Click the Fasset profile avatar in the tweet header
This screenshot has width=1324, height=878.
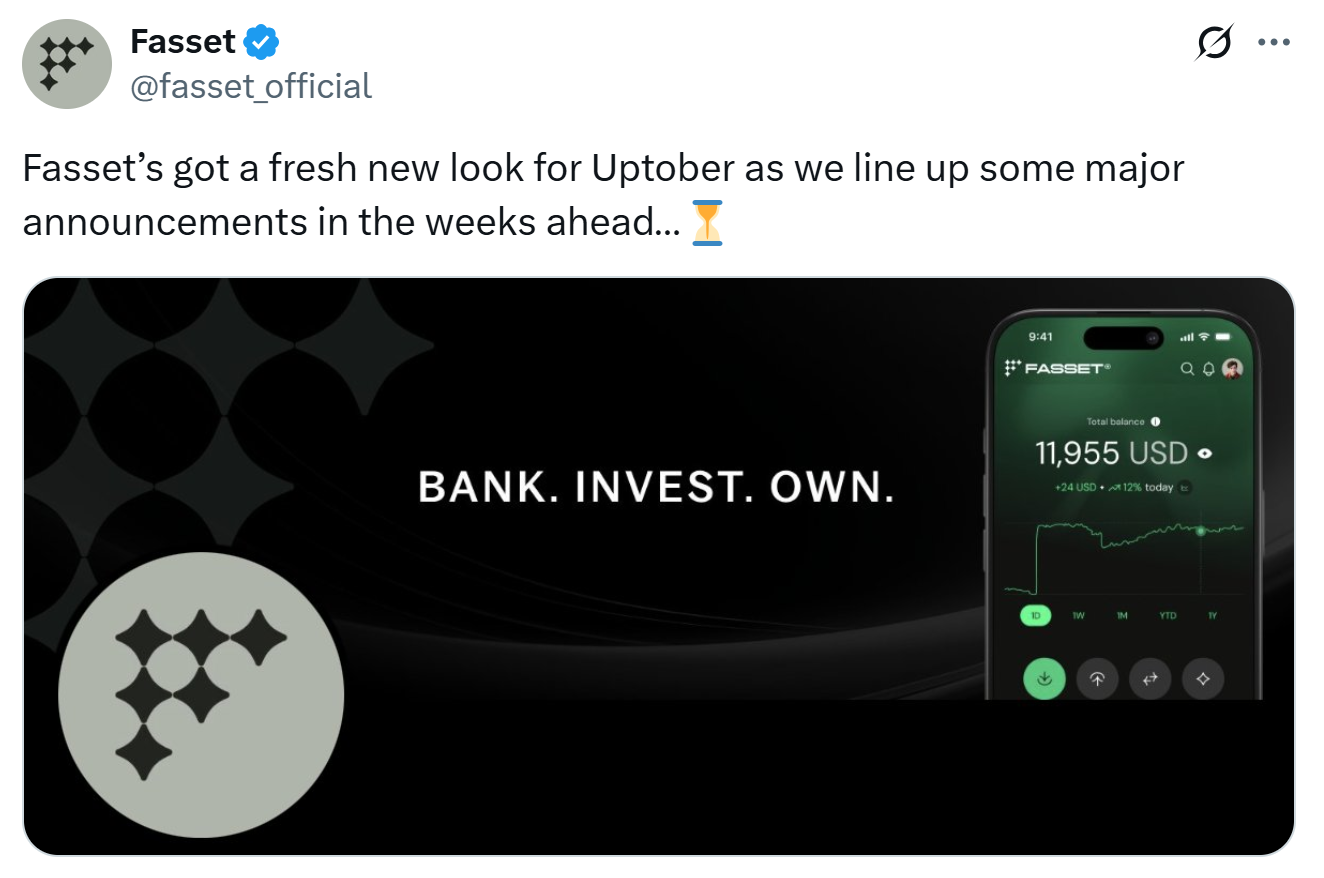pos(66,63)
